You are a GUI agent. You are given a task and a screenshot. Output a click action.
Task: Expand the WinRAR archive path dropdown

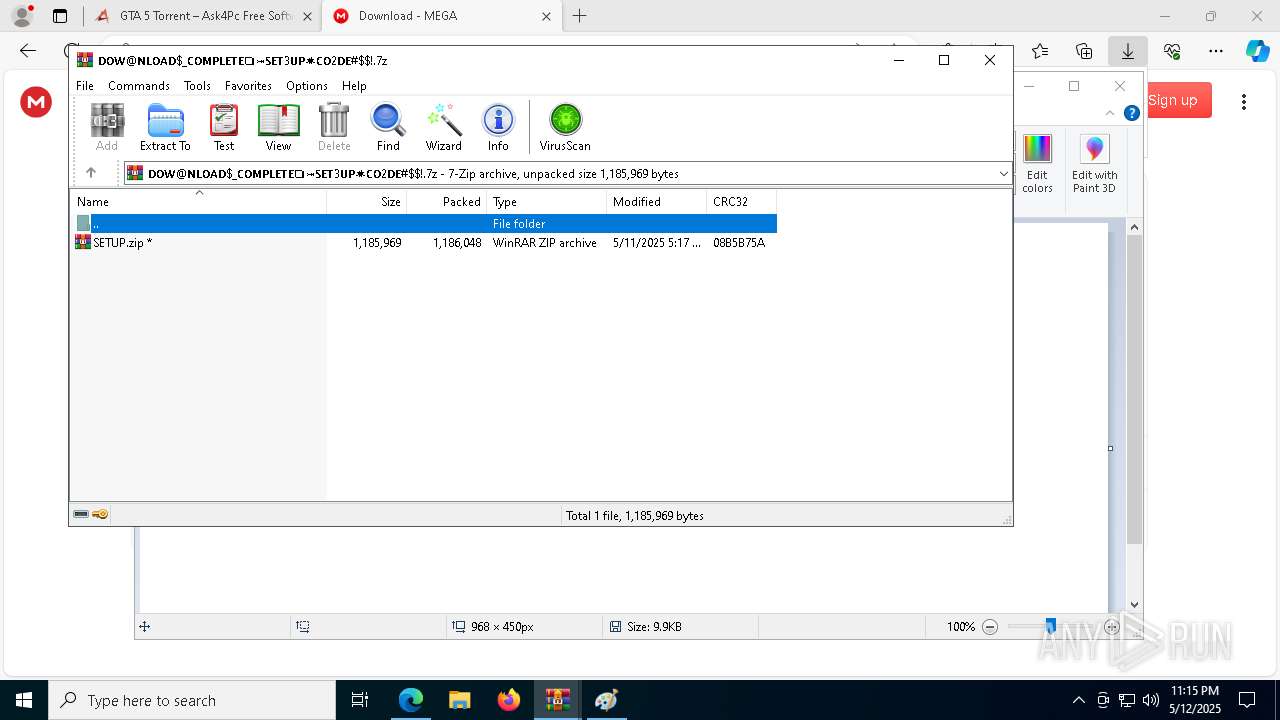(1003, 174)
